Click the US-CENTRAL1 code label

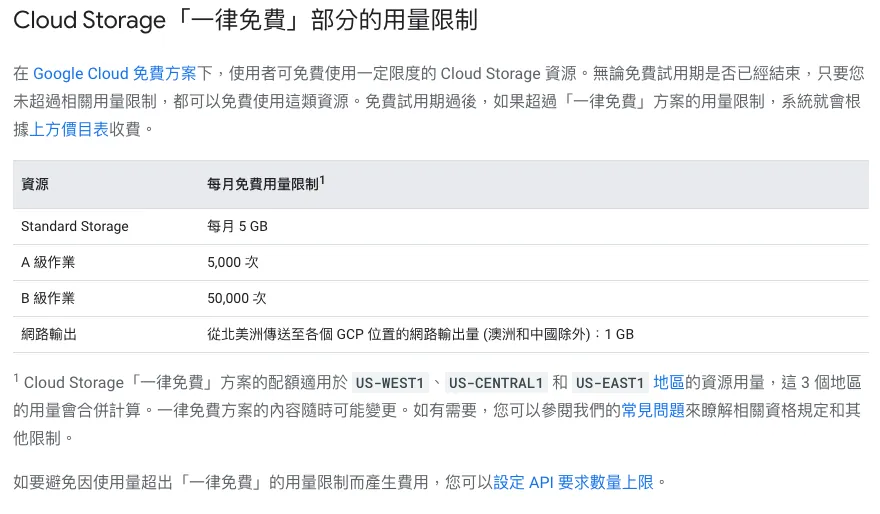496,383
